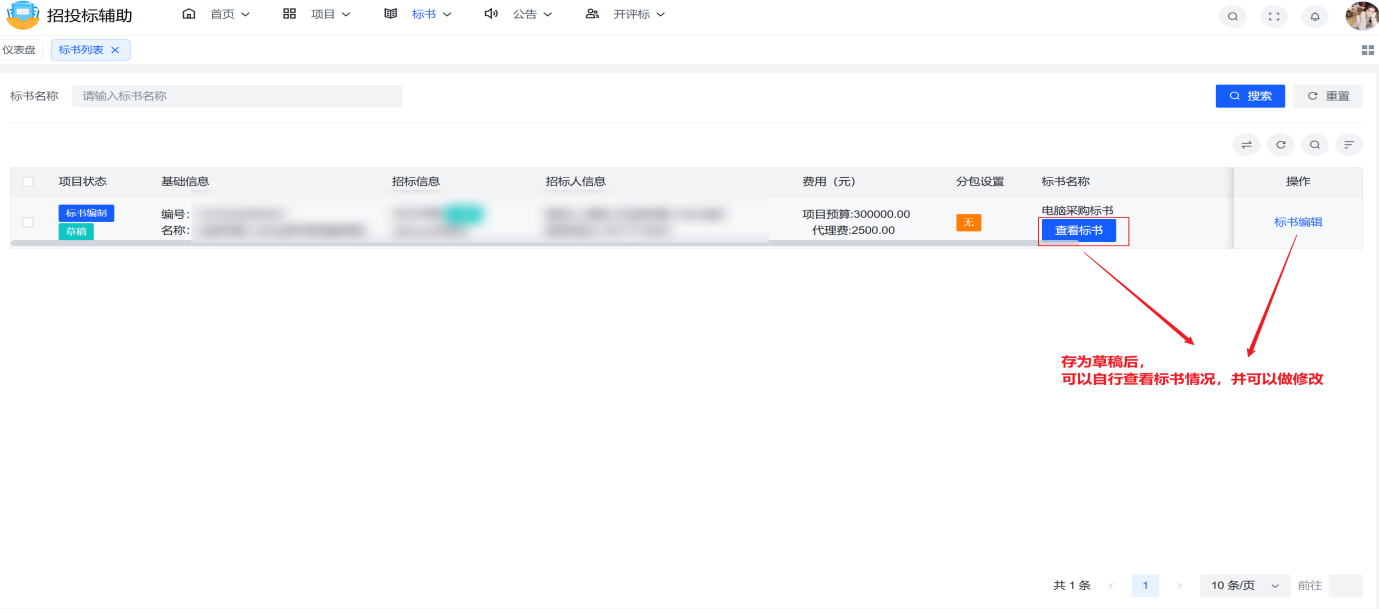Viewport: 1379px width, 609px height.
Task: Expand the 首页 dropdown menu
Action: (x=217, y=14)
